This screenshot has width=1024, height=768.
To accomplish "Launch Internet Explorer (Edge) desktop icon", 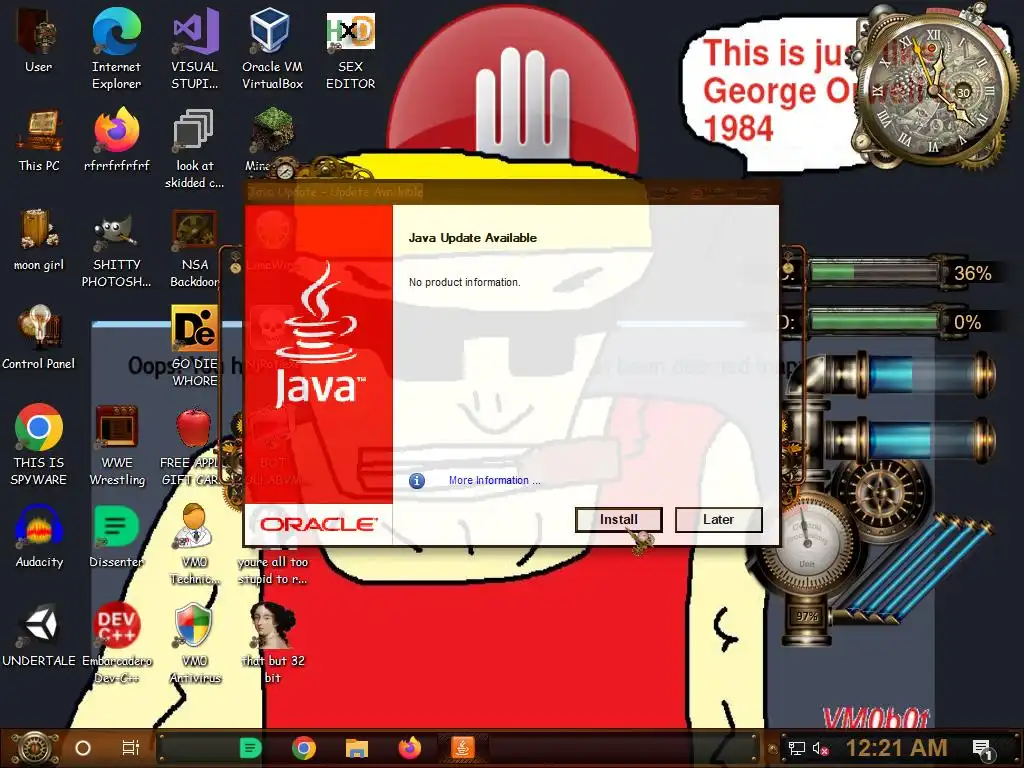I will coord(116,49).
